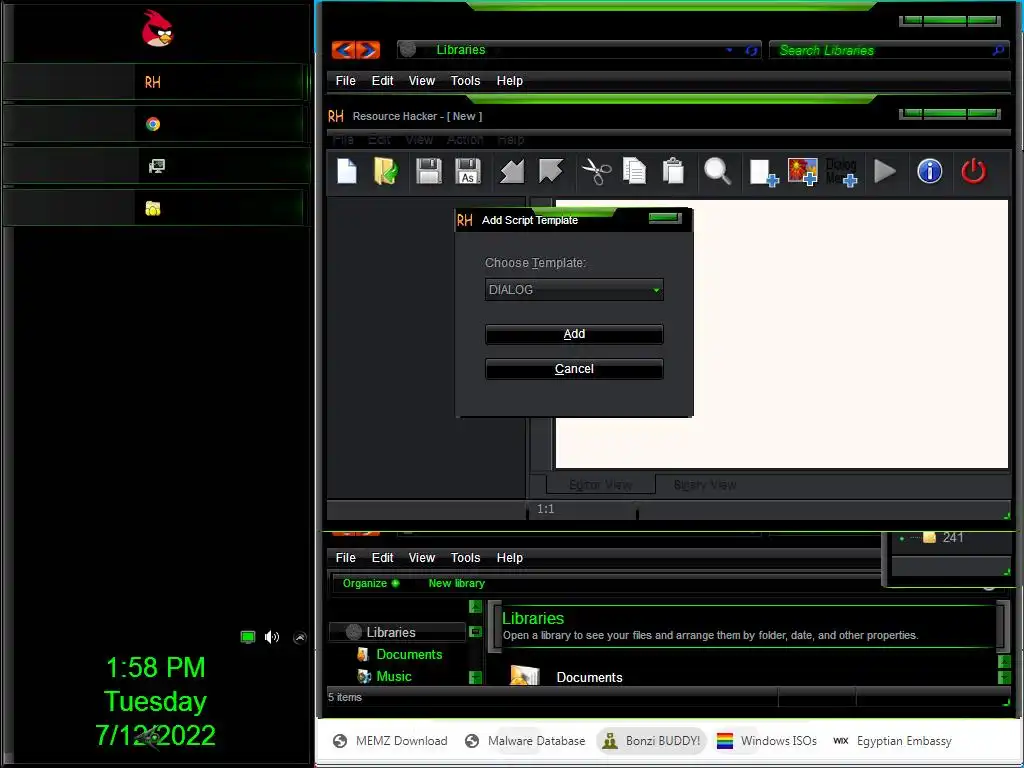Open the Organize dropdown menu
Screen dimensions: 1024x768
pos(370,583)
